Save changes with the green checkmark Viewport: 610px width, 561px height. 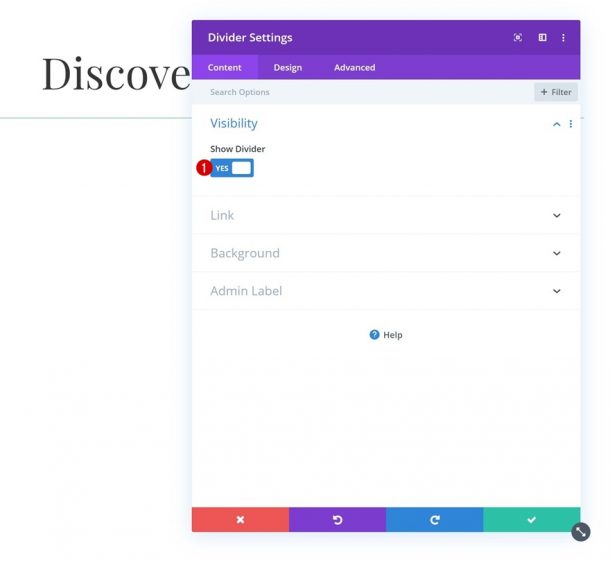[531, 520]
